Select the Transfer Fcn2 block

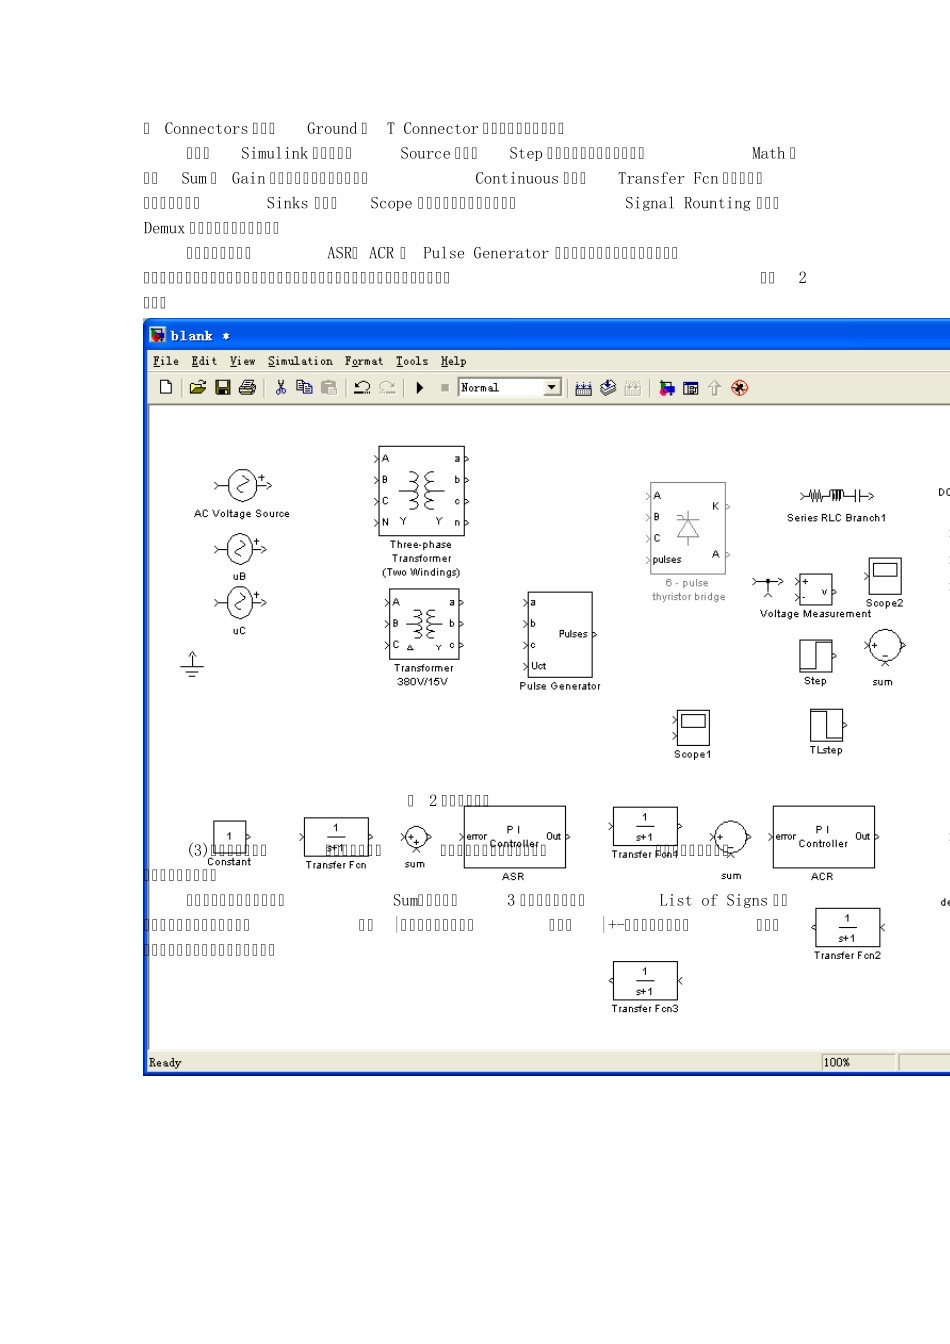pyautogui.click(x=848, y=927)
